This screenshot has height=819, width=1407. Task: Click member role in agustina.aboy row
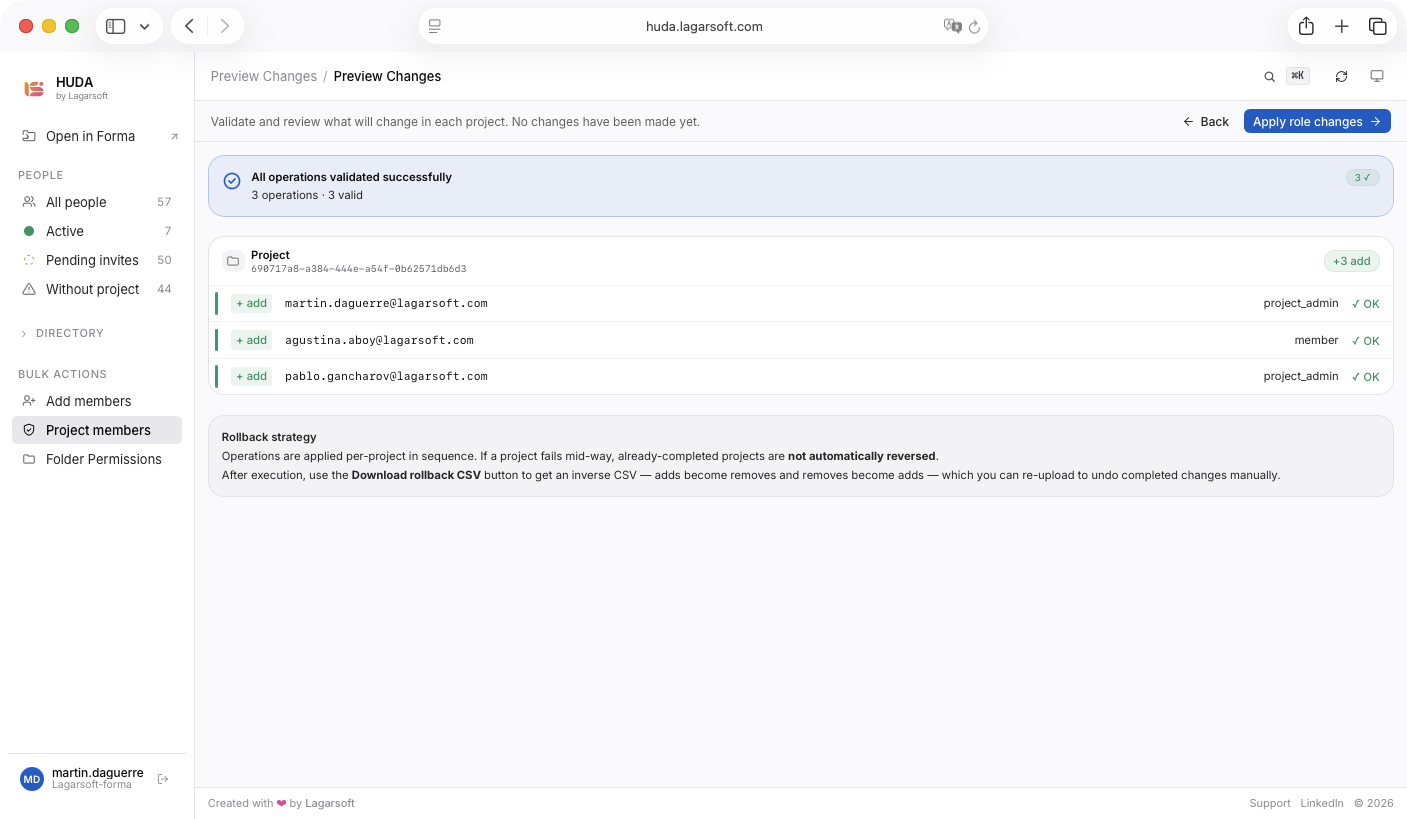click(x=1316, y=340)
